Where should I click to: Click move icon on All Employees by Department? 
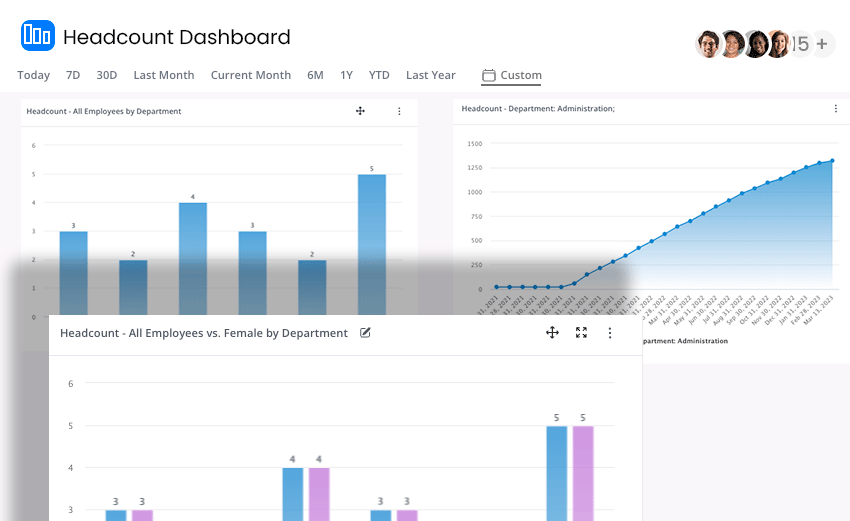[360, 111]
